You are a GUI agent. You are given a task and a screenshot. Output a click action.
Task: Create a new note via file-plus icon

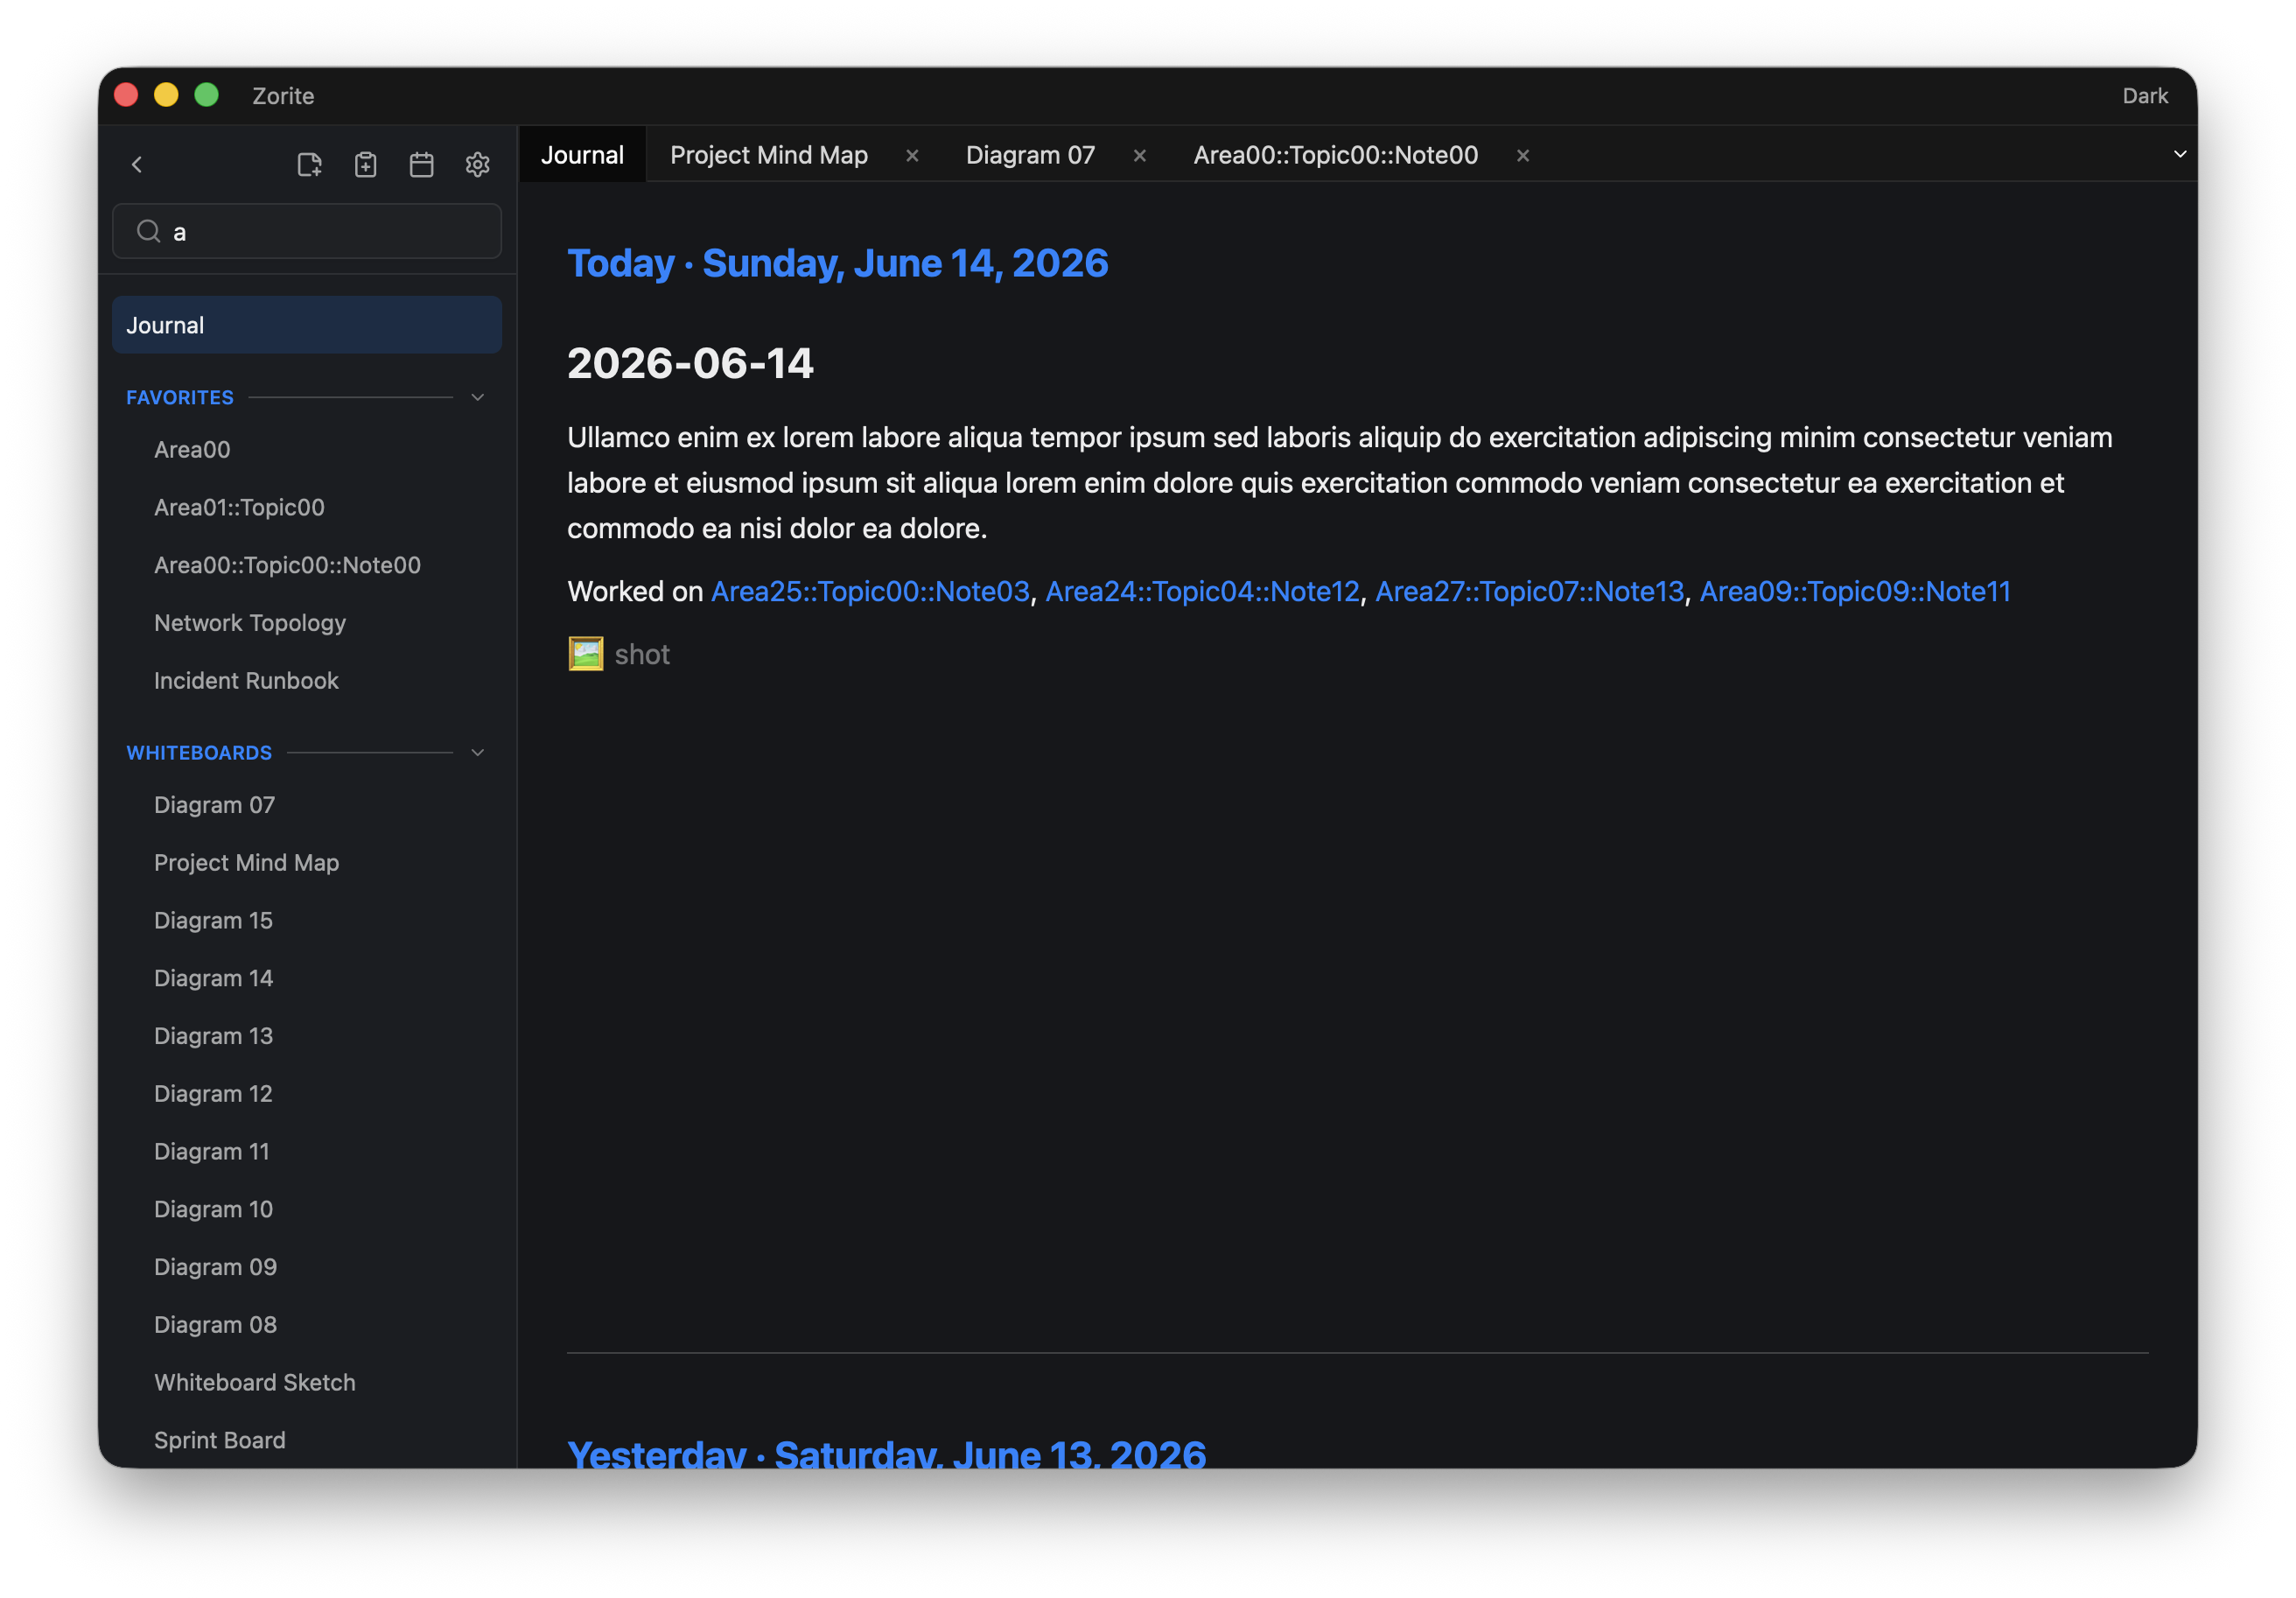(x=310, y=164)
